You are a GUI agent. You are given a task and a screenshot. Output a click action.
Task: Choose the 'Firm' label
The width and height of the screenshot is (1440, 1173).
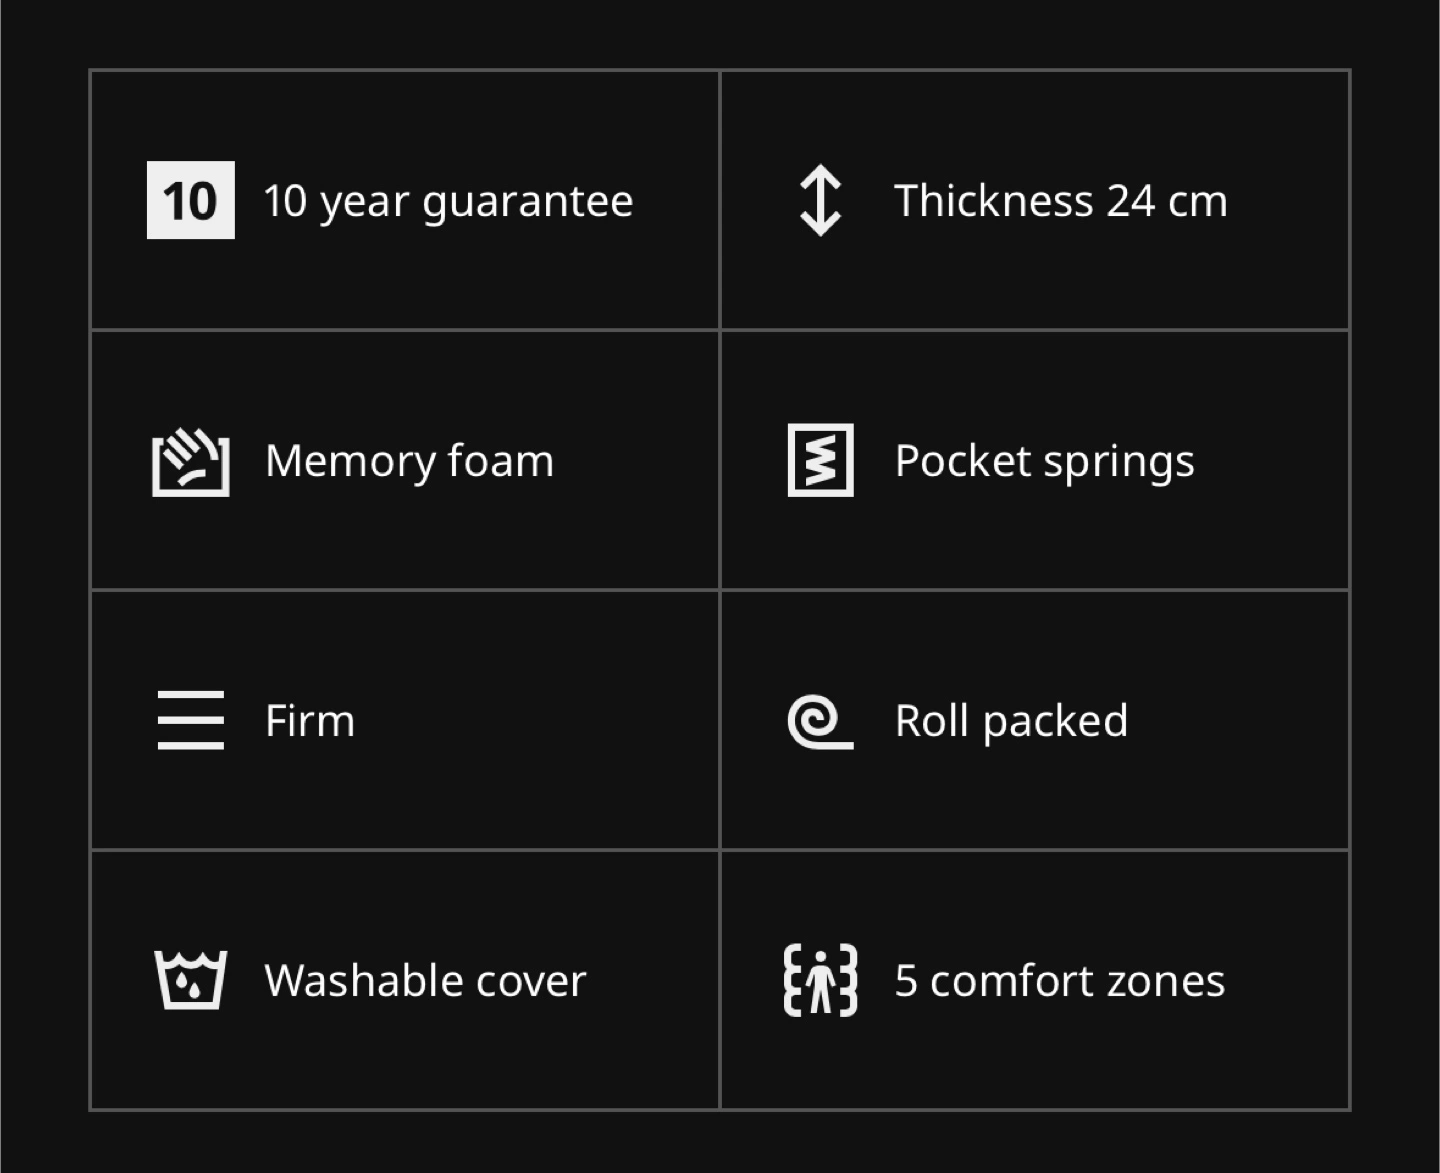click(x=310, y=720)
